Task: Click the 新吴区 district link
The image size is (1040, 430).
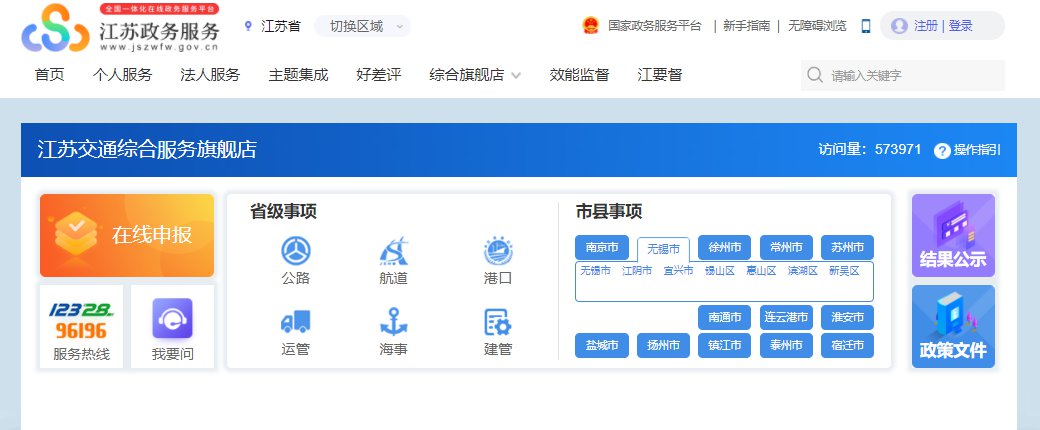Action: (844, 271)
